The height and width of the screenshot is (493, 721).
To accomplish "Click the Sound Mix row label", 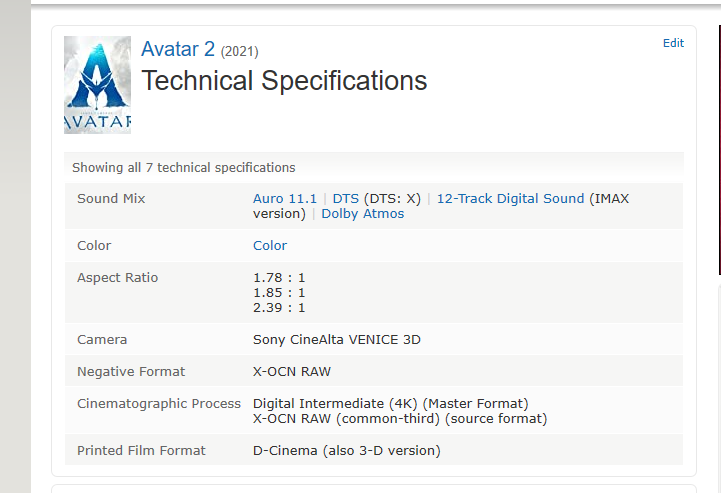I will (111, 199).
